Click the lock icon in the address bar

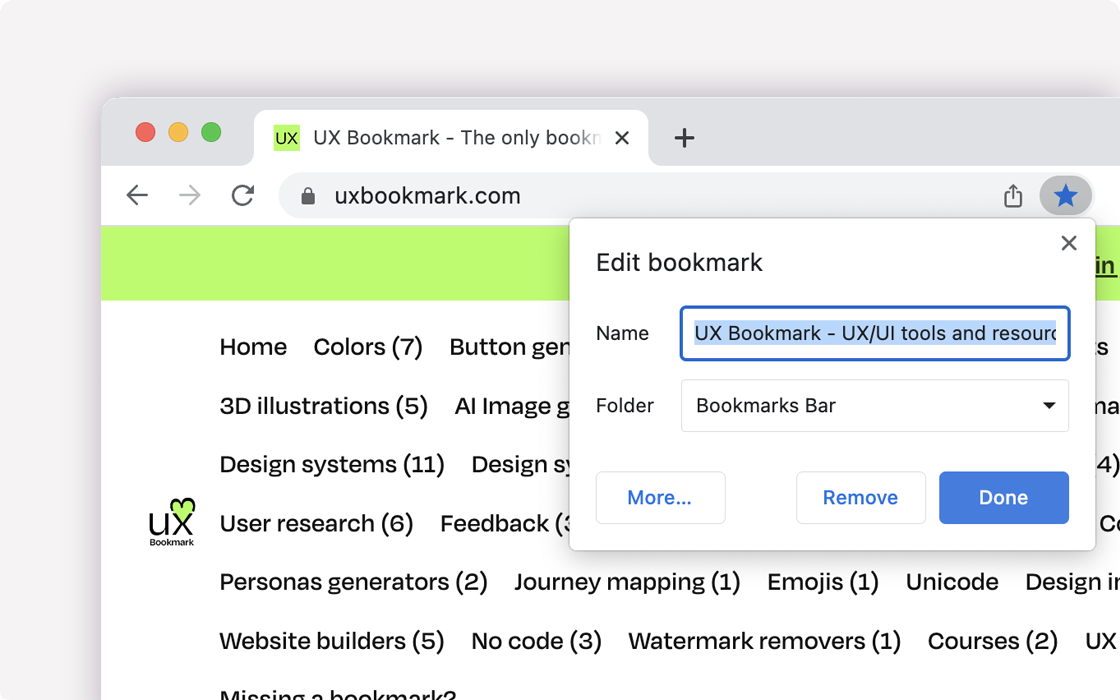[x=308, y=196]
